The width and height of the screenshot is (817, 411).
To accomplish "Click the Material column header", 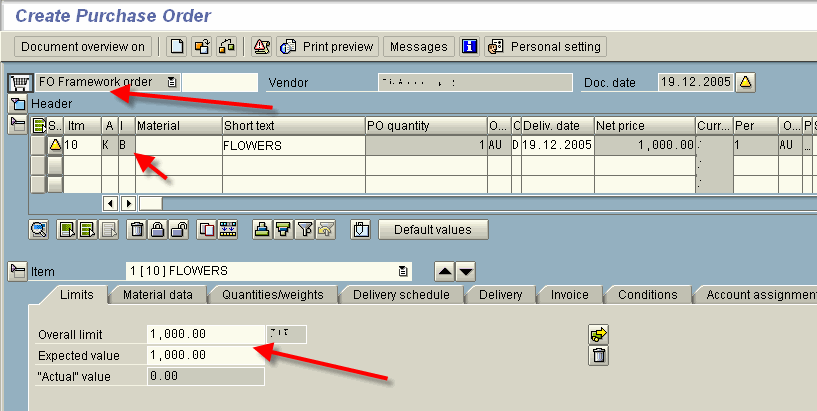I will [x=179, y=126].
